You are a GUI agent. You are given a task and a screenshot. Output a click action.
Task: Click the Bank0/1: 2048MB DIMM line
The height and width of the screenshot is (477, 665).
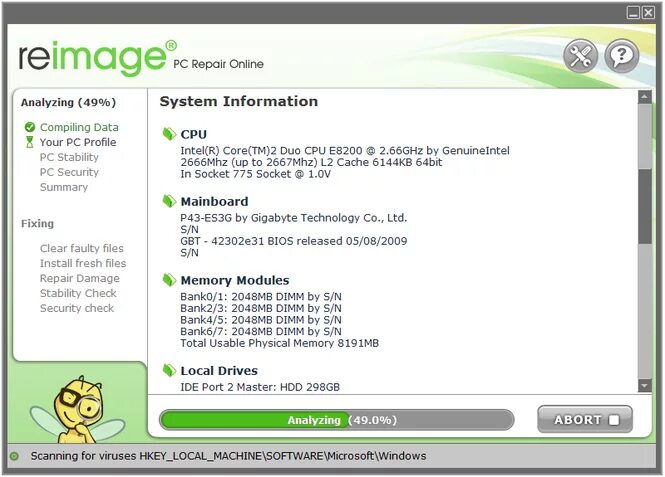(261, 296)
